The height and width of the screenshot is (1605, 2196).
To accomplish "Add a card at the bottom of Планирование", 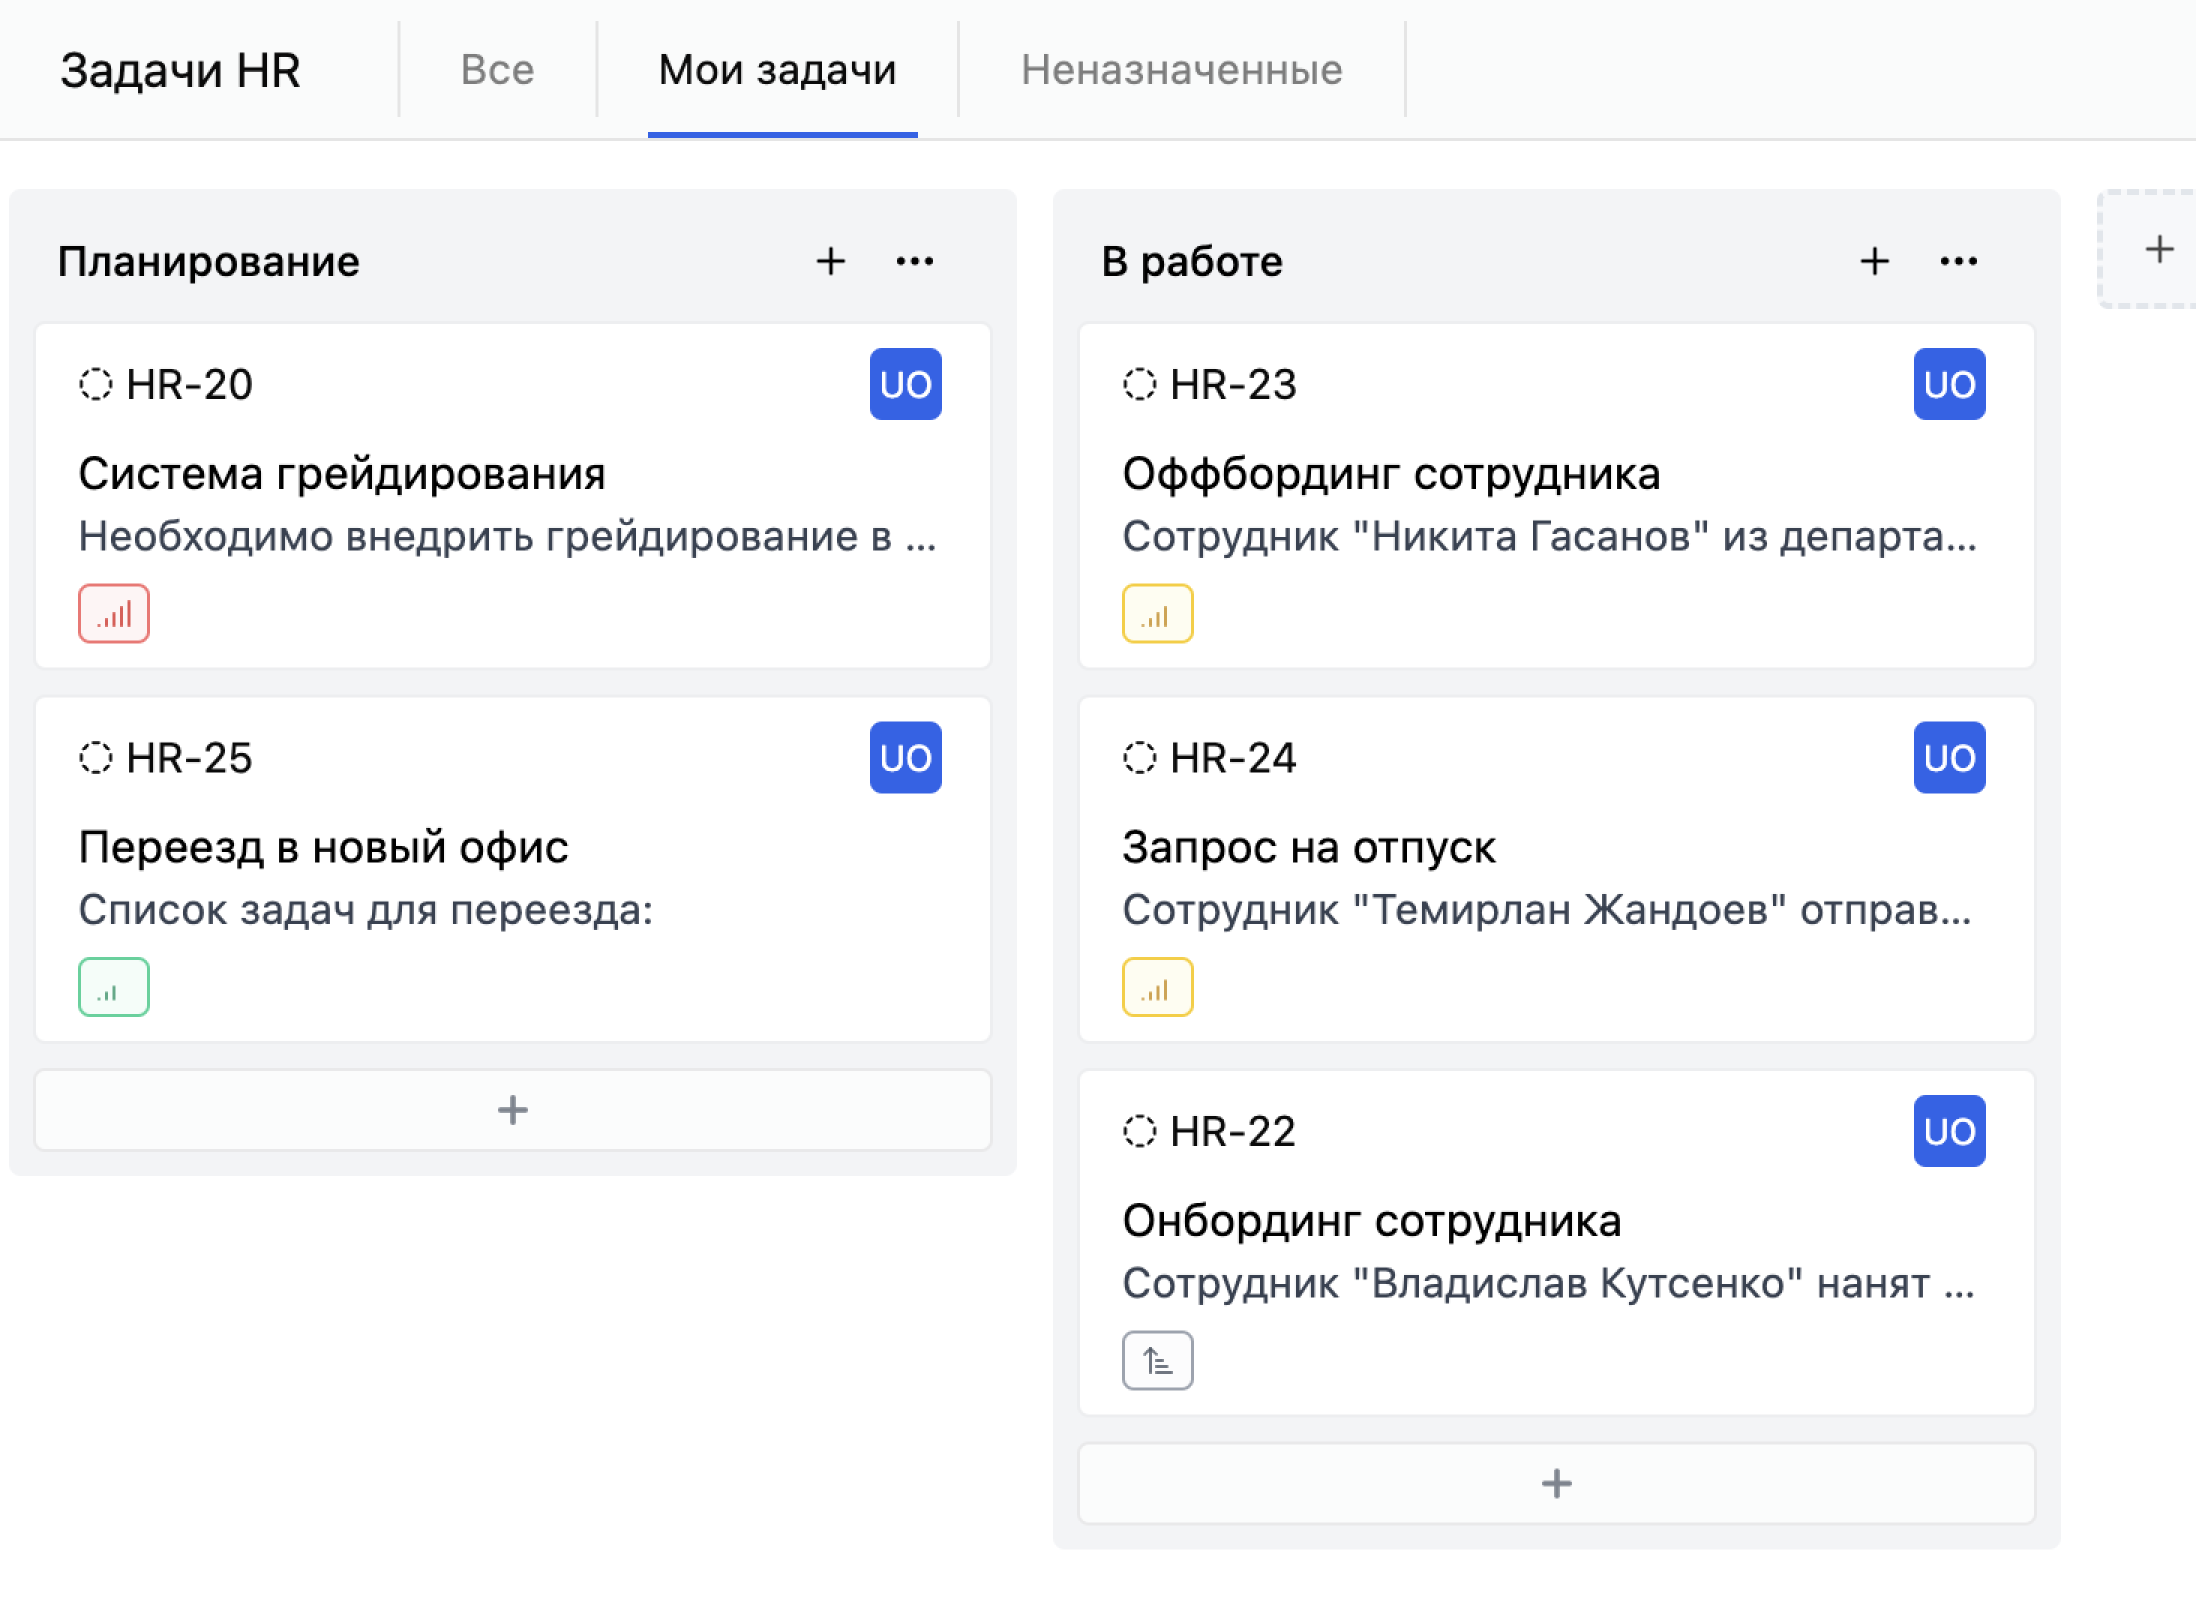I will tap(512, 1109).
